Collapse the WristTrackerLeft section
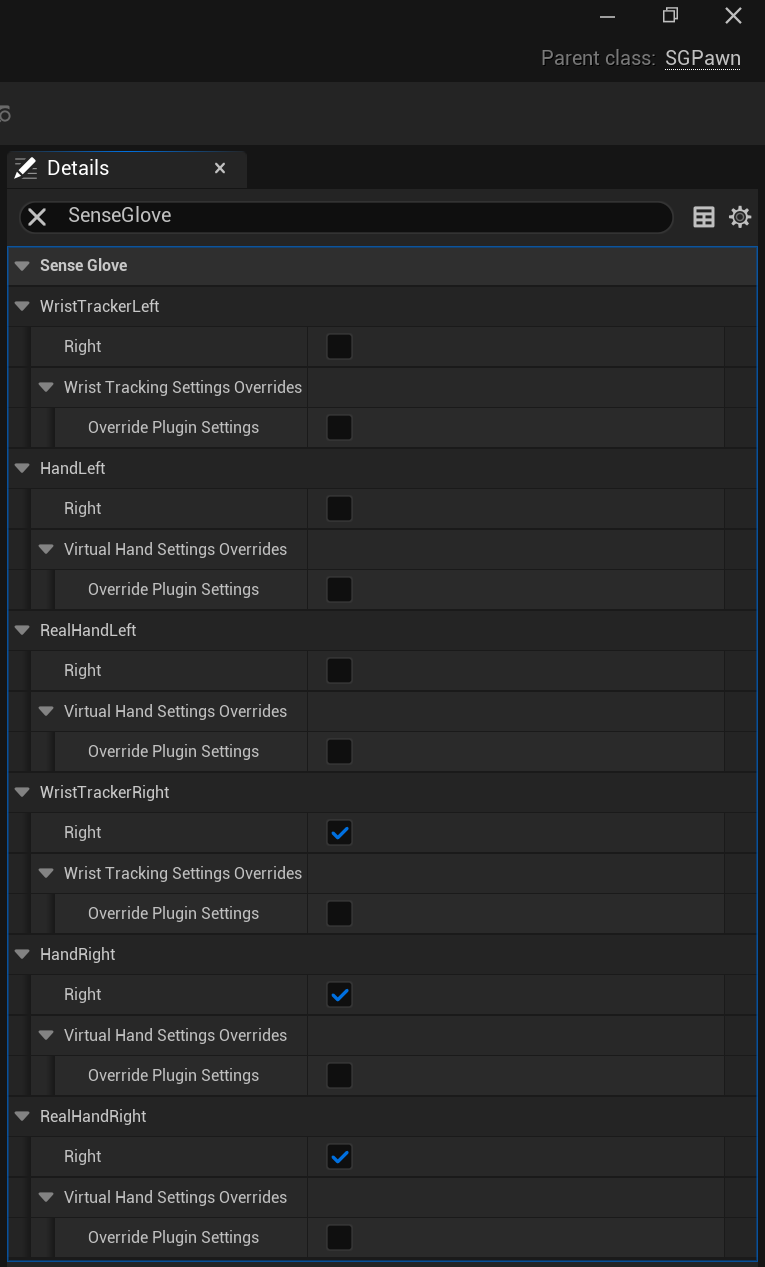 click(21, 306)
